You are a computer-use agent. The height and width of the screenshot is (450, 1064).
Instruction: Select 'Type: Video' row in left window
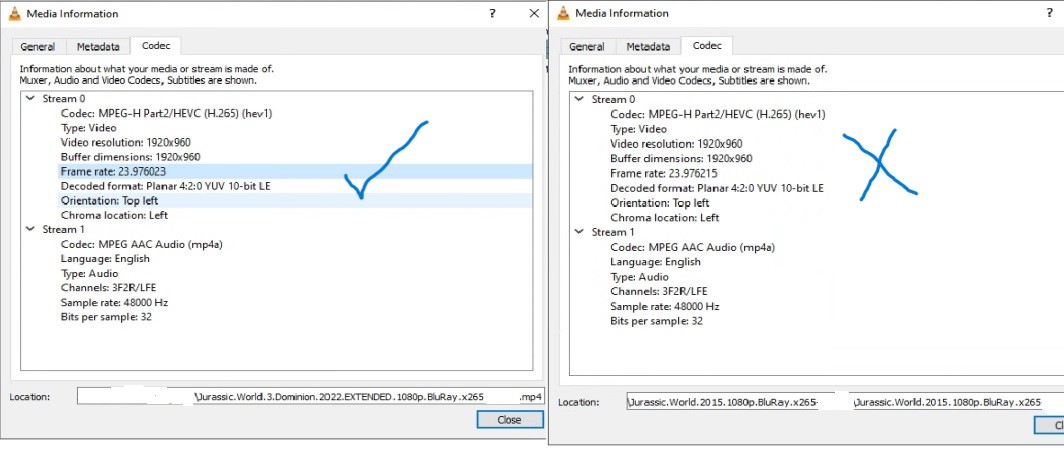[x=88, y=128]
